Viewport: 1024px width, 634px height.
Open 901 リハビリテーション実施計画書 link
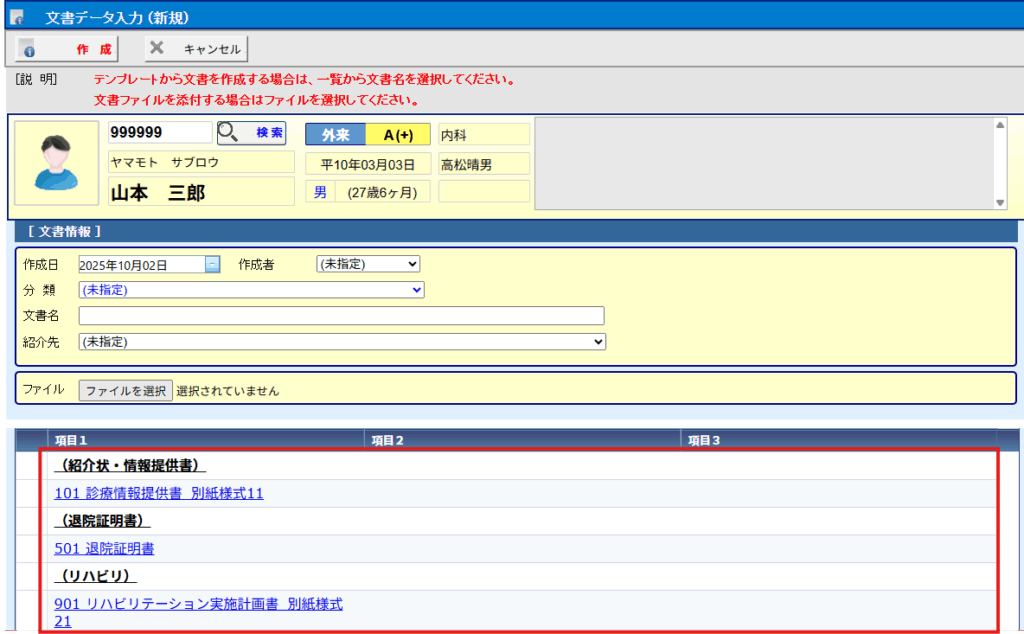tap(198, 605)
